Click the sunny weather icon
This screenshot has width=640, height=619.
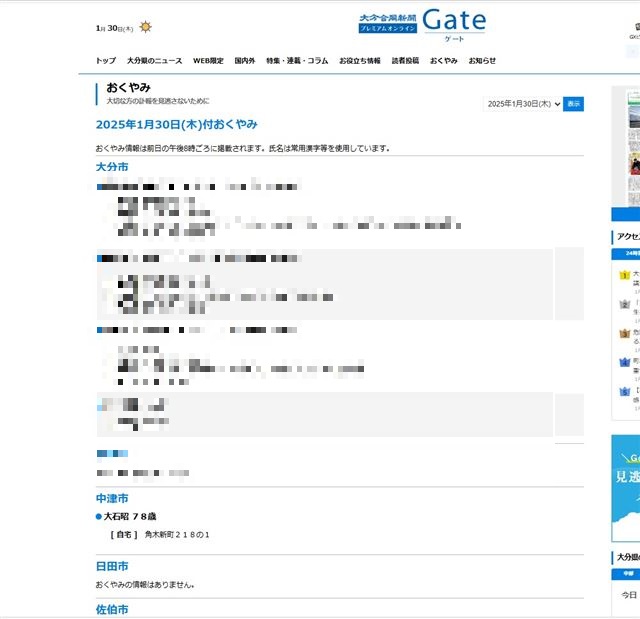(145, 27)
